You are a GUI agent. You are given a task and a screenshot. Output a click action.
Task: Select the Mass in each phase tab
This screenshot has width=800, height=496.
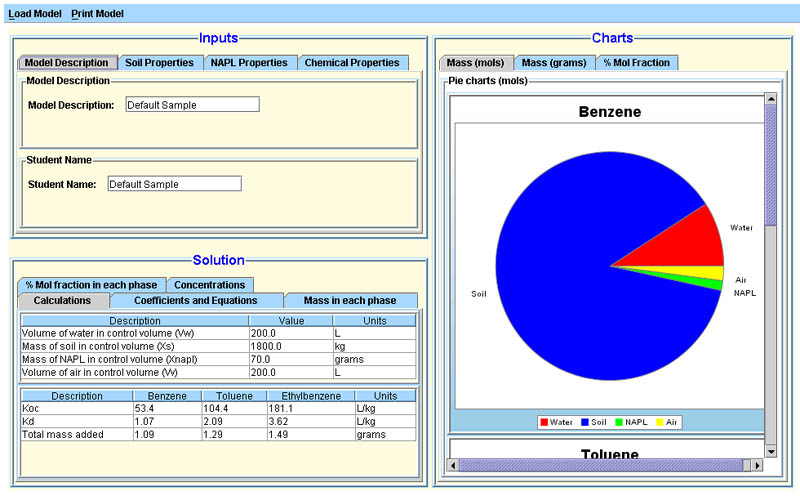point(350,300)
